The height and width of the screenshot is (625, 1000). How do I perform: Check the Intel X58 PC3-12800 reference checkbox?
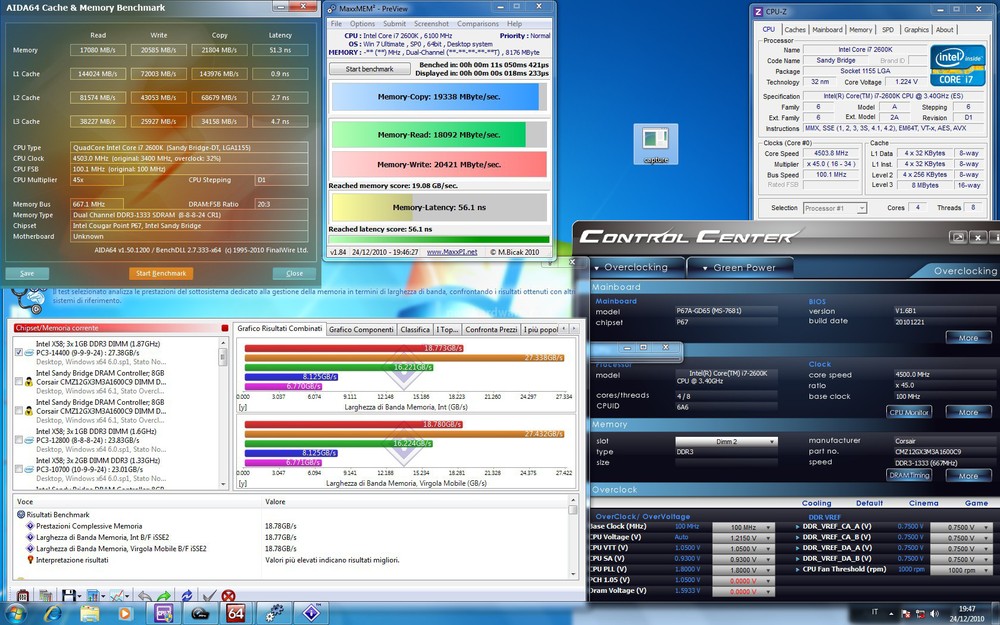tap(18, 439)
